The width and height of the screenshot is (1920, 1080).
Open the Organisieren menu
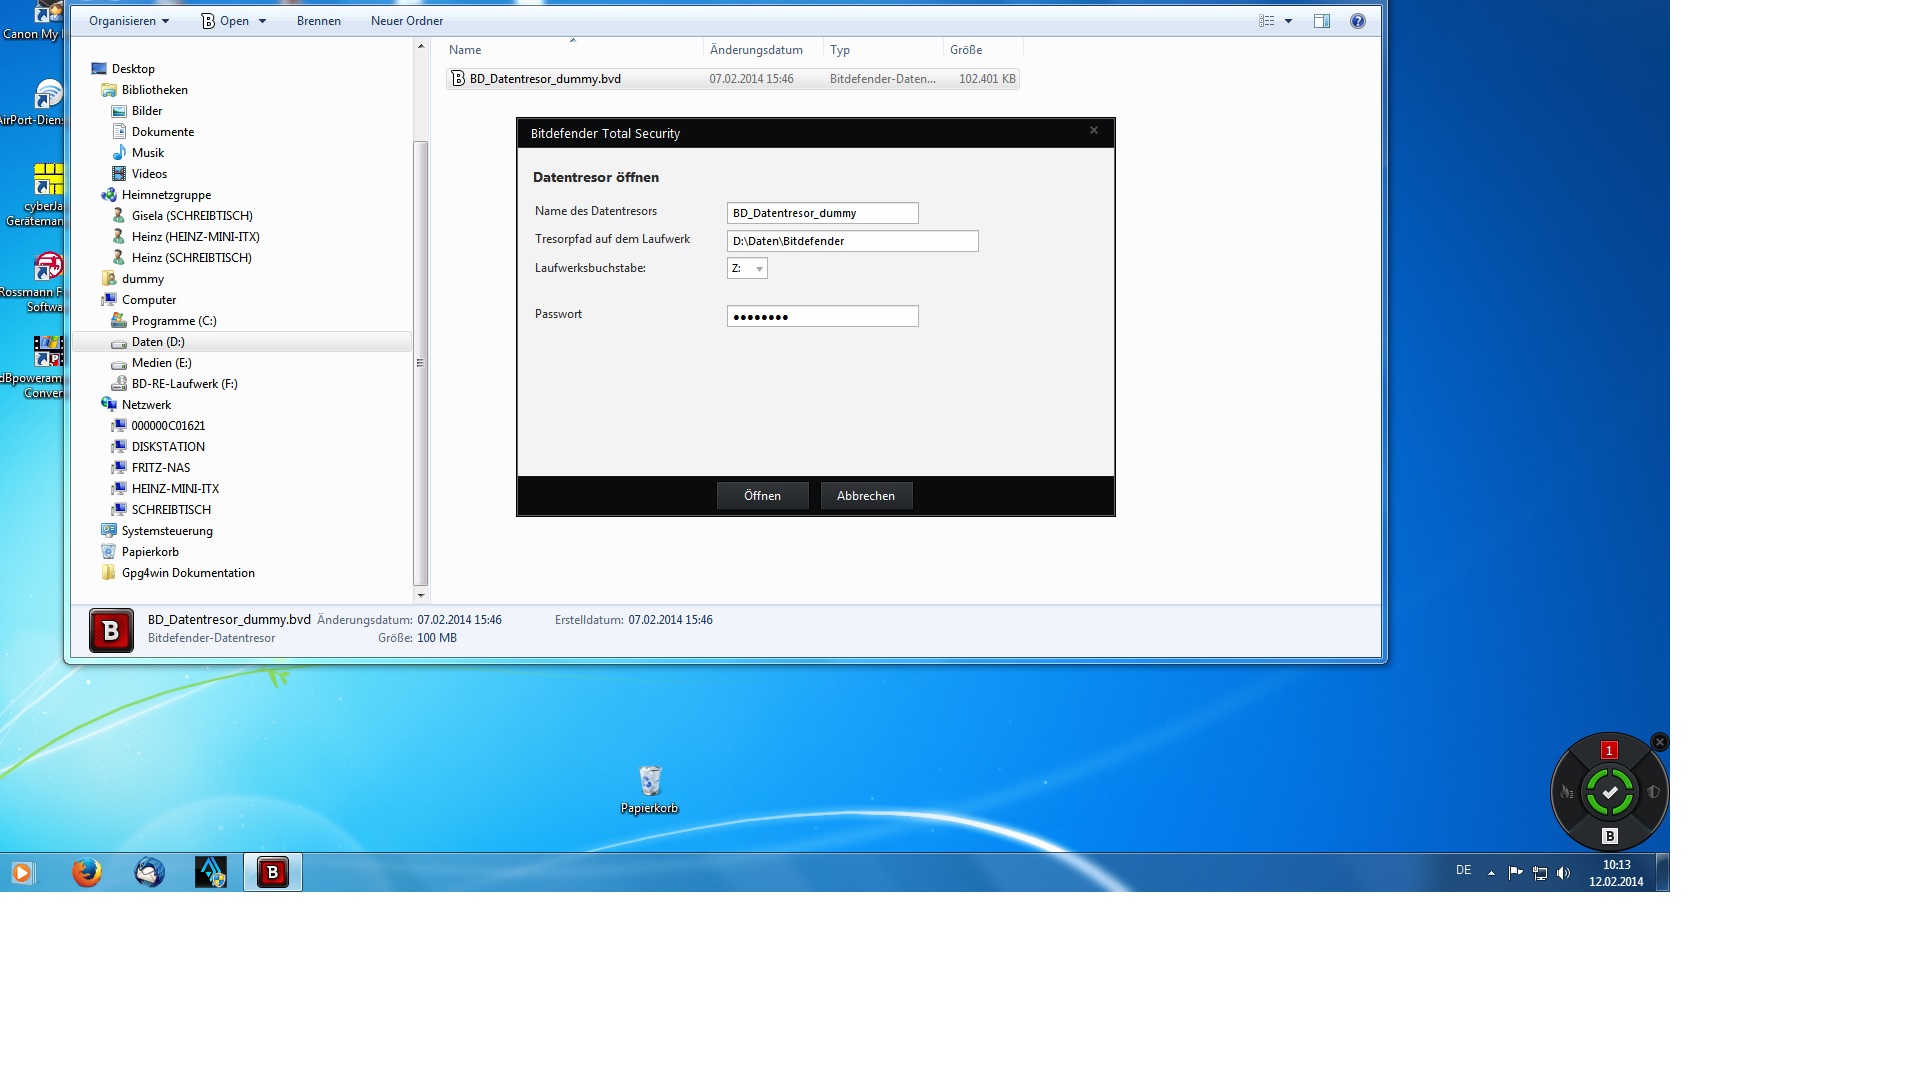pos(129,21)
